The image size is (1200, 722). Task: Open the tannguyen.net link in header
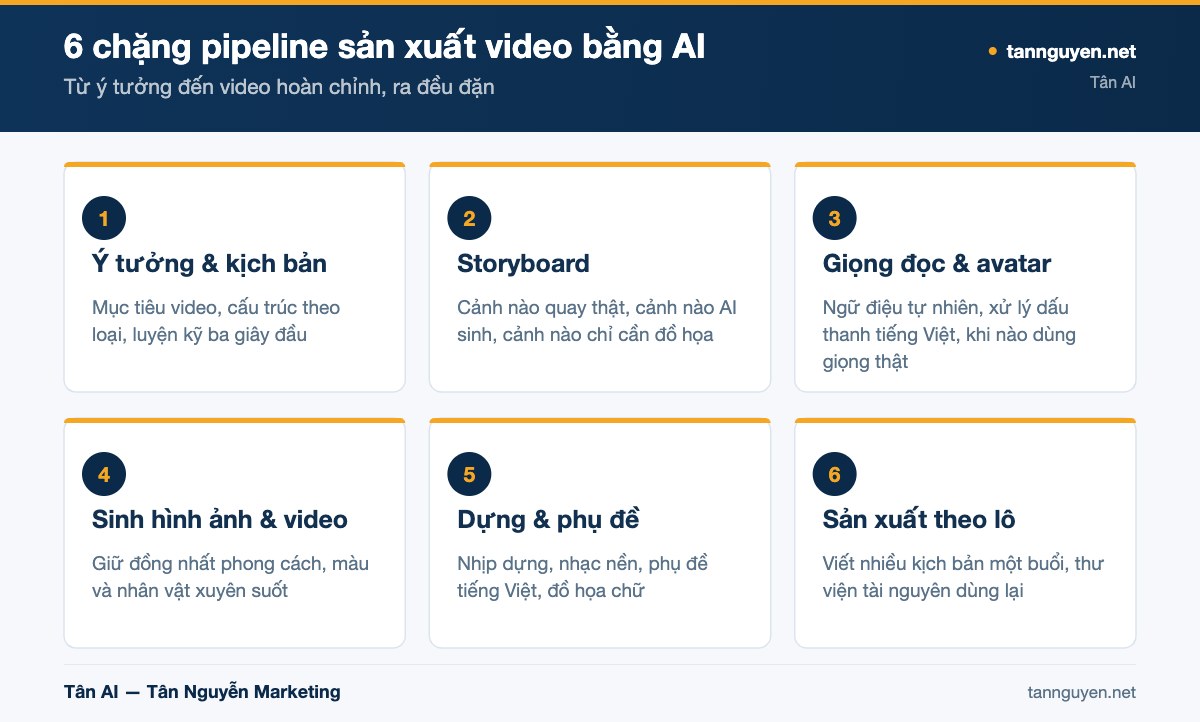tap(1071, 52)
